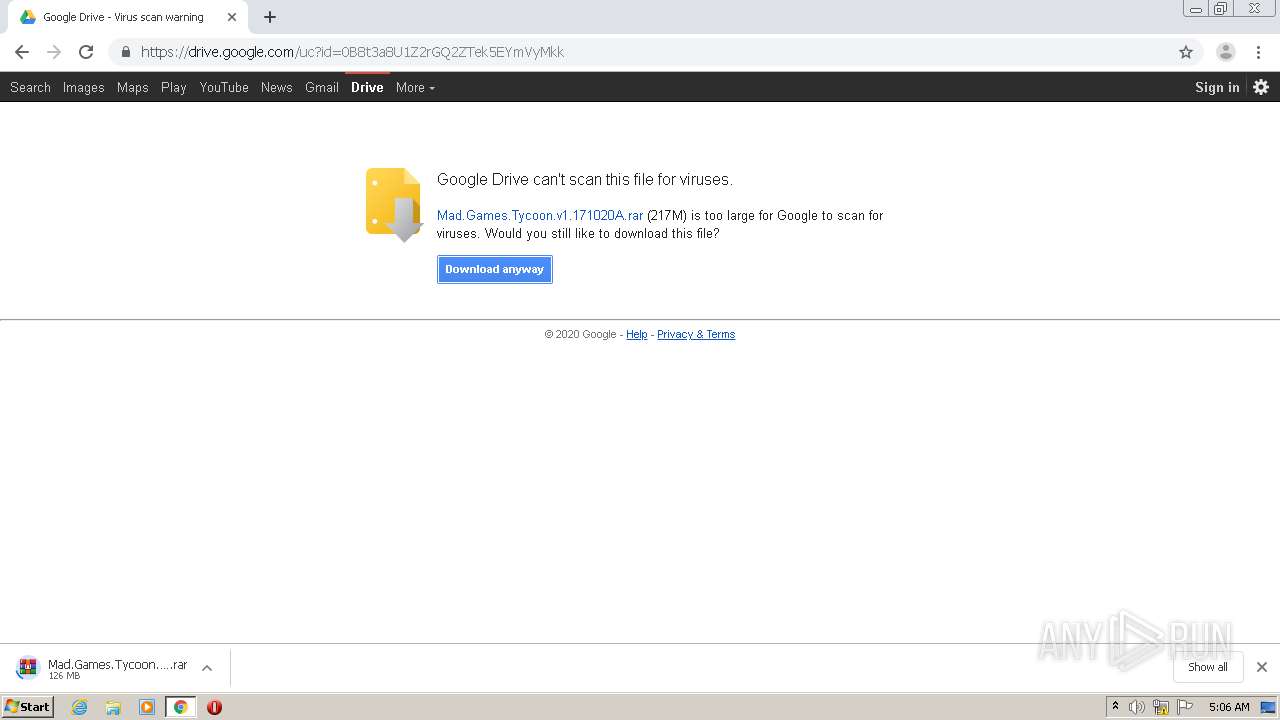Open News in Google bar

(x=276, y=87)
